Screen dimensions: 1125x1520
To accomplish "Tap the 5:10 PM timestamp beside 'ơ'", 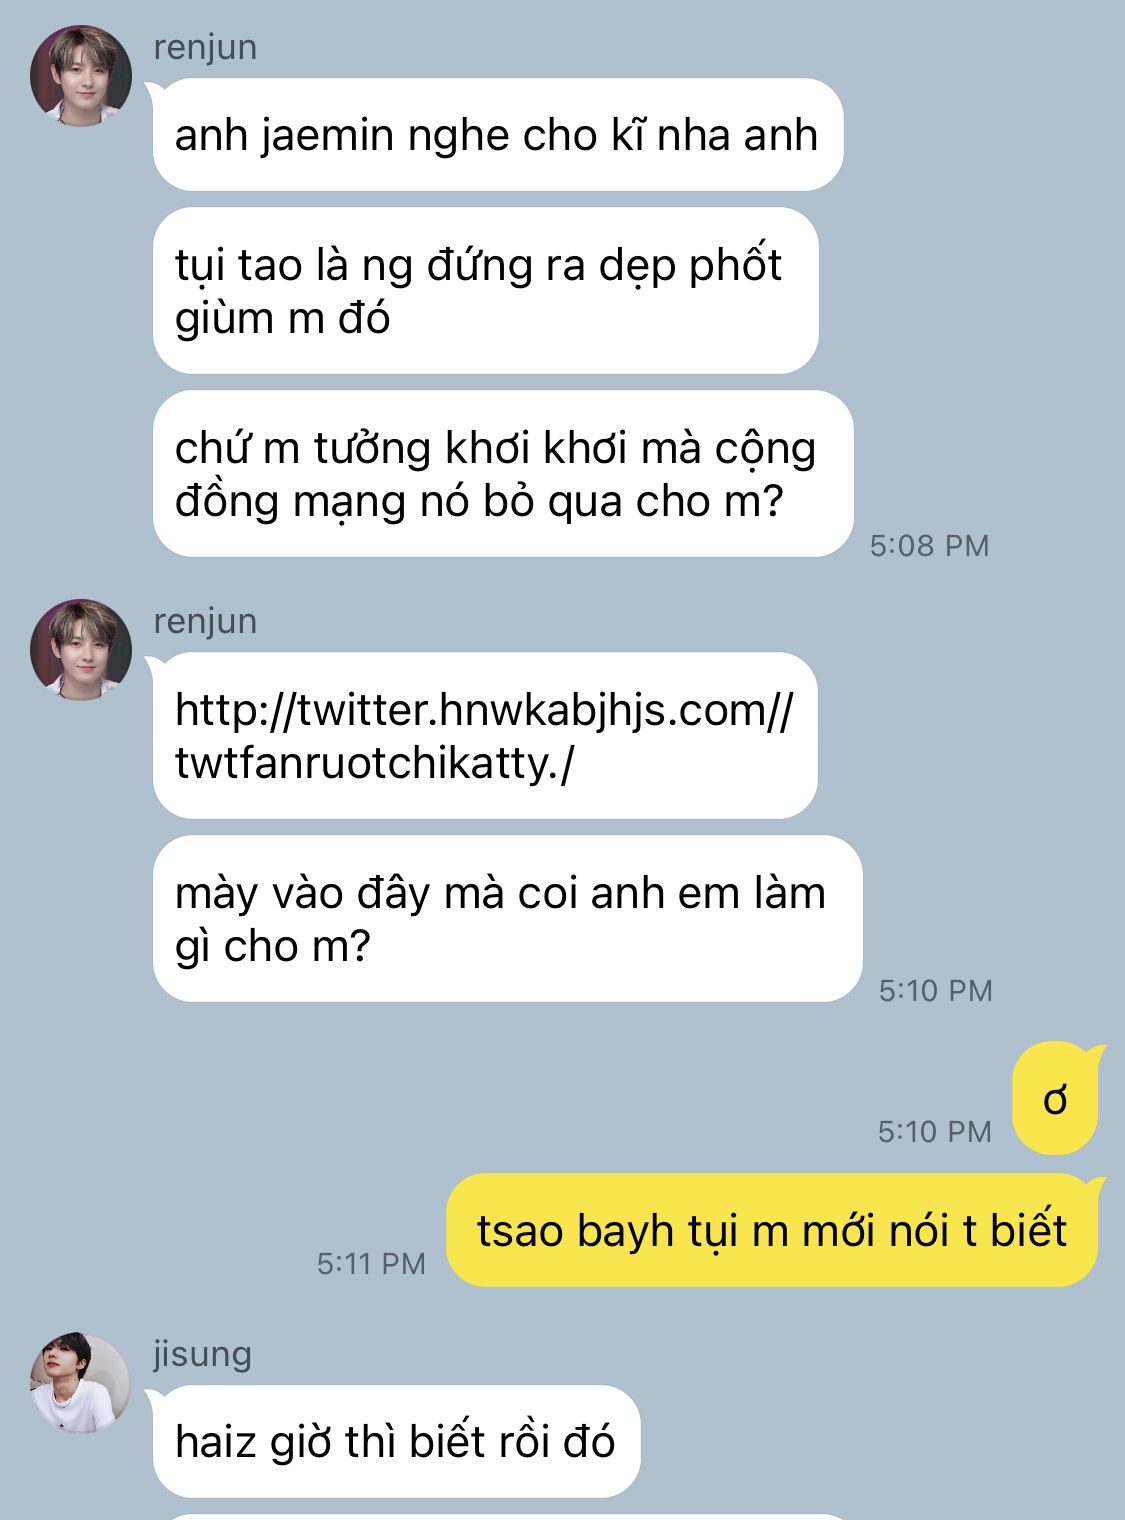I will [935, 1131].
